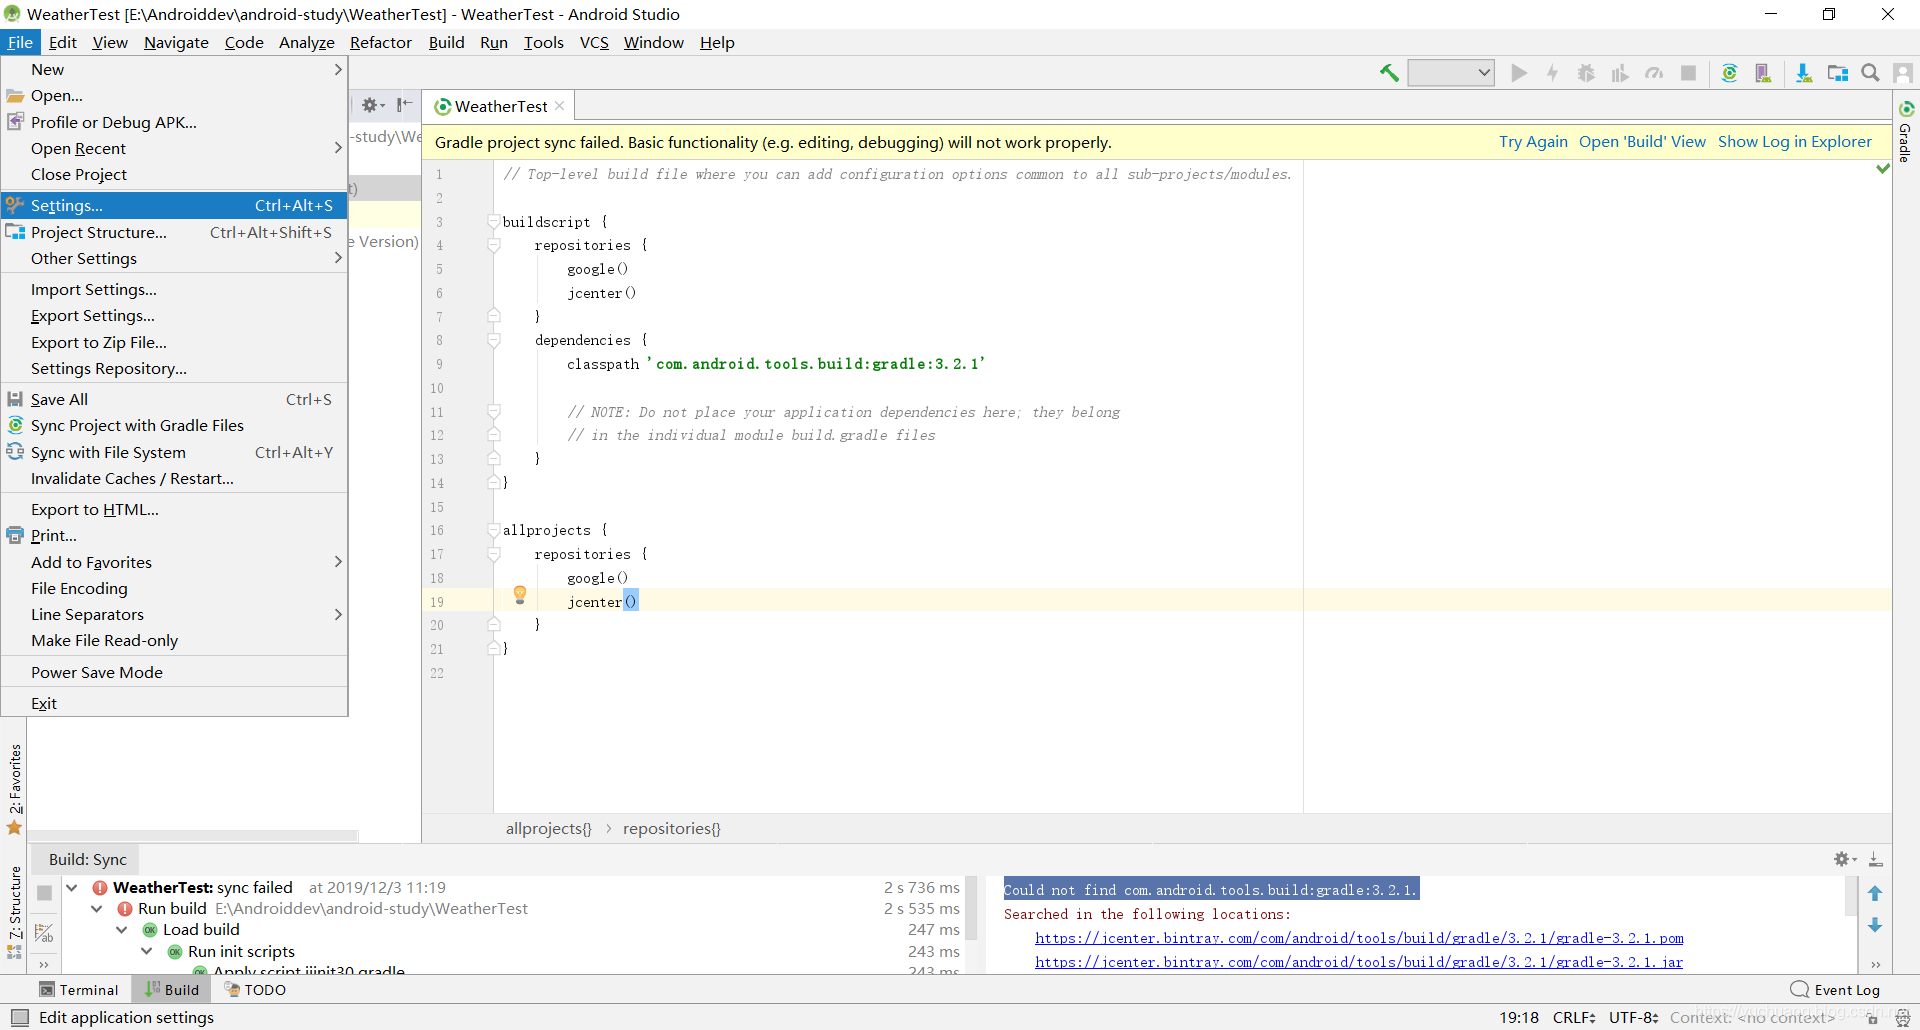Screen dimensions: 1920x1030
Task: Click the stop build square icon
Action: [44, 893]
